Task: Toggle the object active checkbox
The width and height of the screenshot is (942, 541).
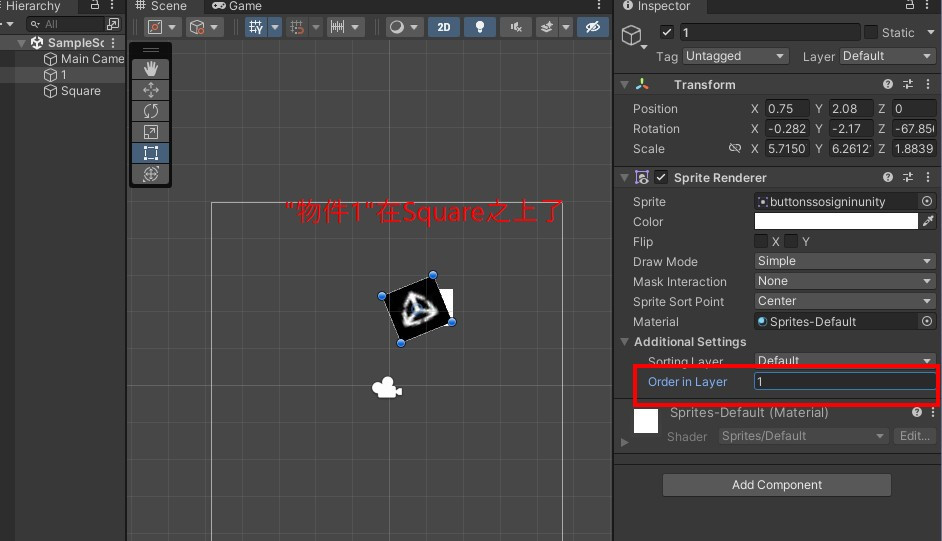Action: click(666, 32)
